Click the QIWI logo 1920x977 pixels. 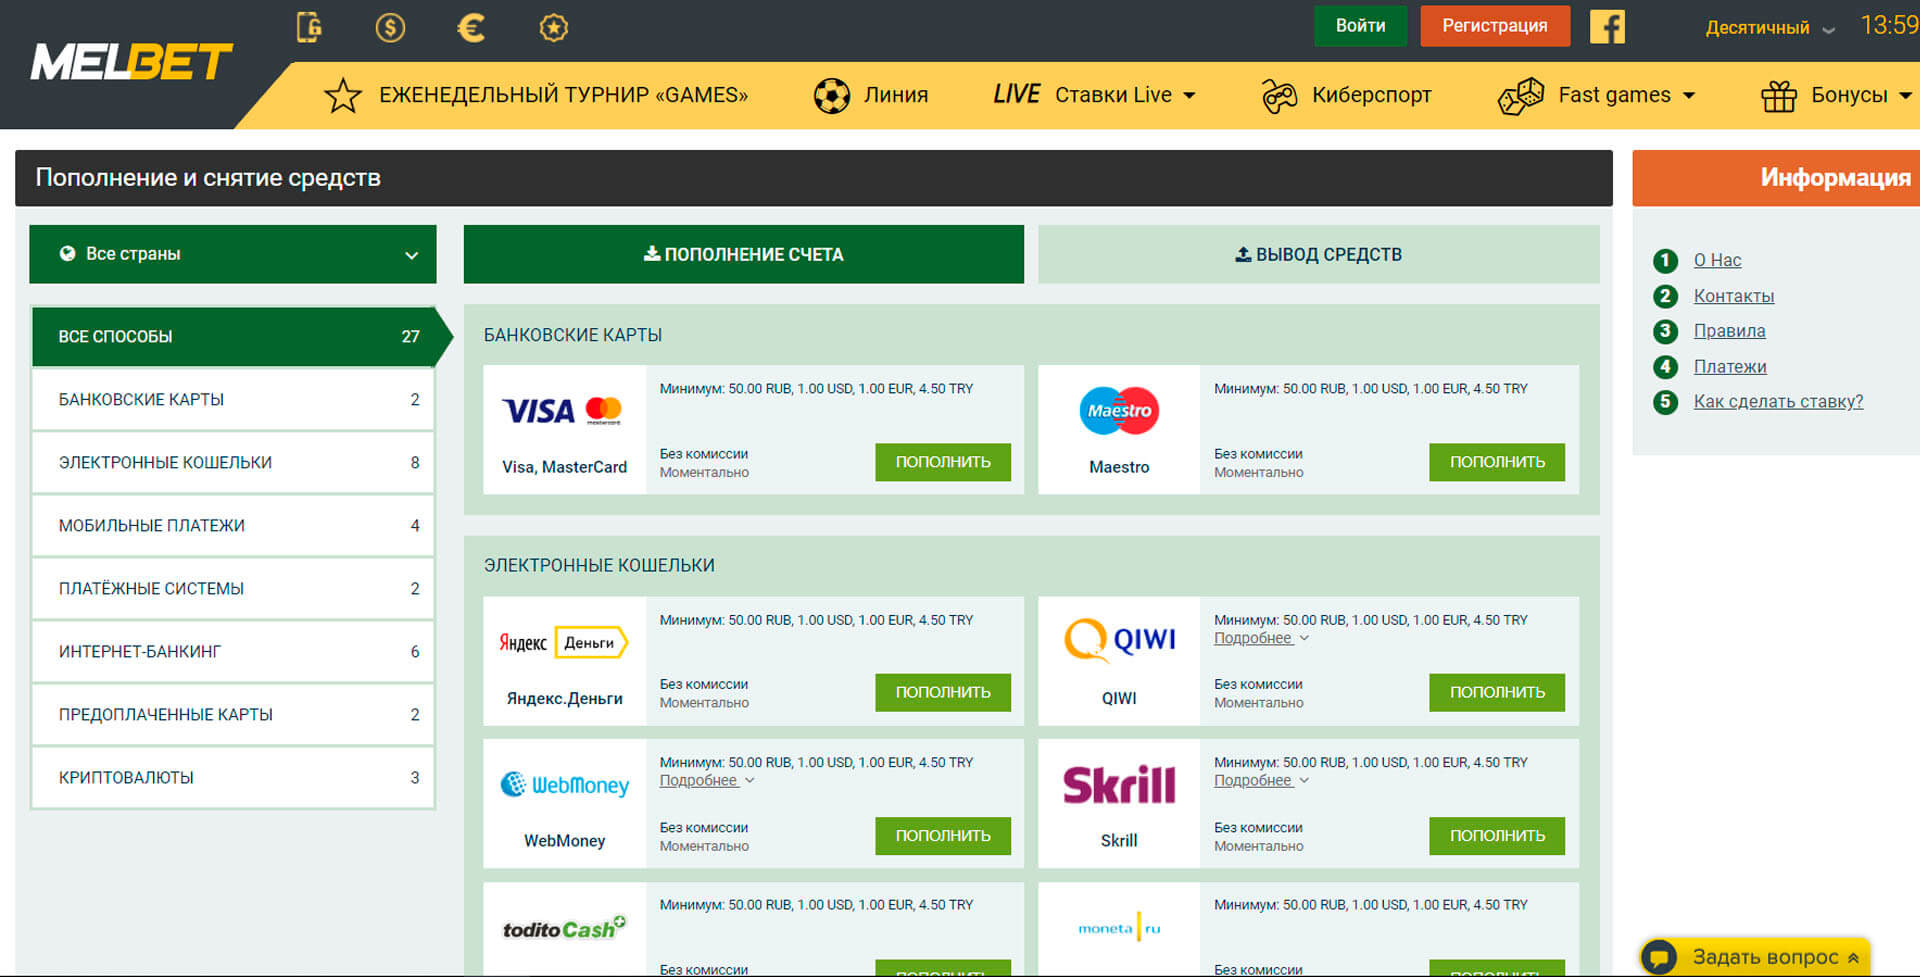tap(1119, 640)
